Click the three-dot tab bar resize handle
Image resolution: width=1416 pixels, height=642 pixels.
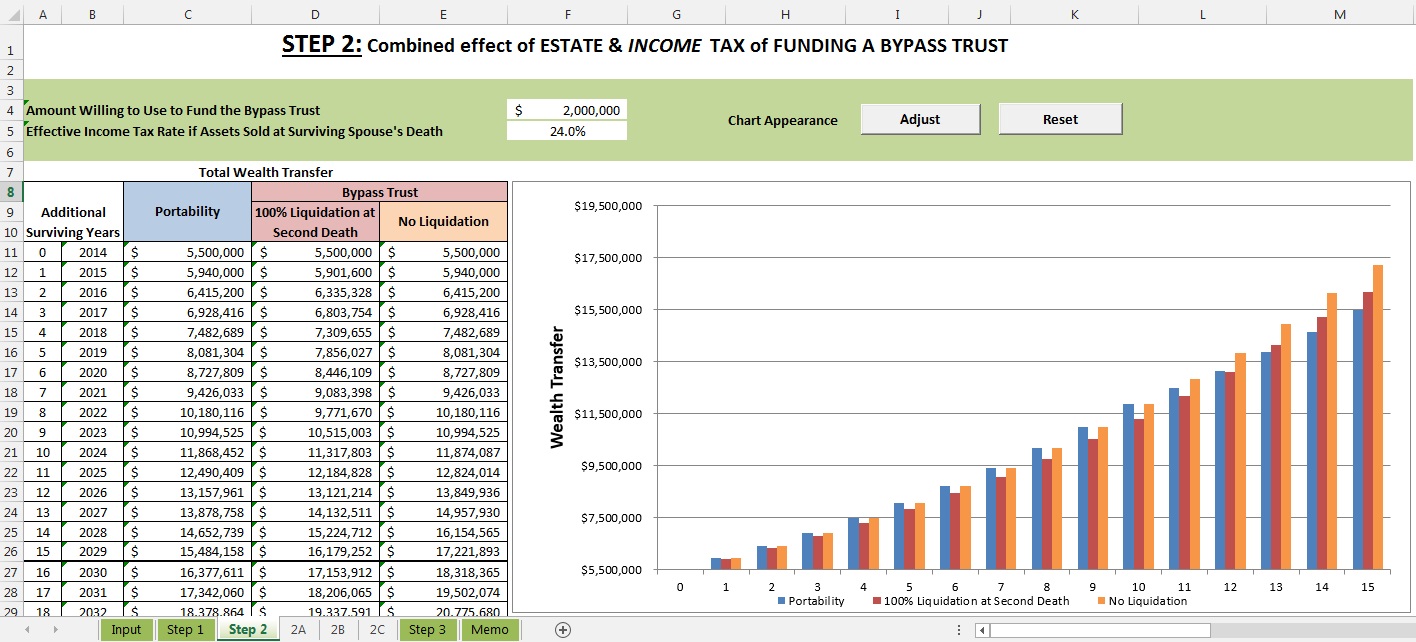click(958, 630)
